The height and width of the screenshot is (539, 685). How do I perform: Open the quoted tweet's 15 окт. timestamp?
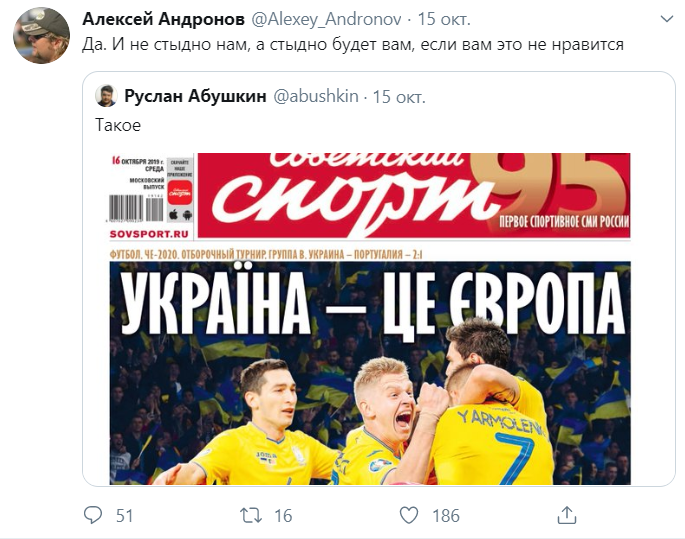(399, 97)
